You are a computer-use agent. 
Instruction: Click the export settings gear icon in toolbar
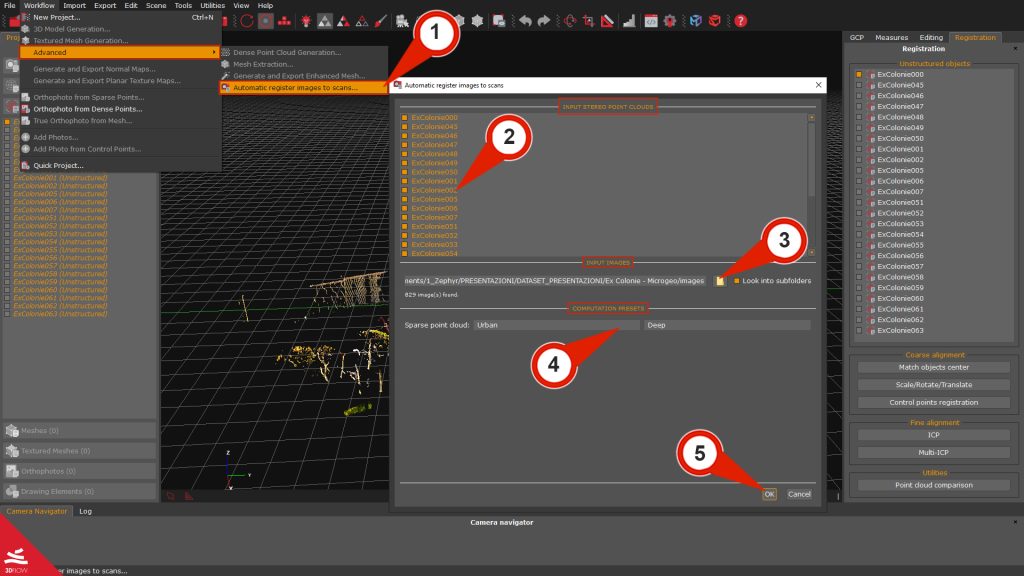(668, 19)
